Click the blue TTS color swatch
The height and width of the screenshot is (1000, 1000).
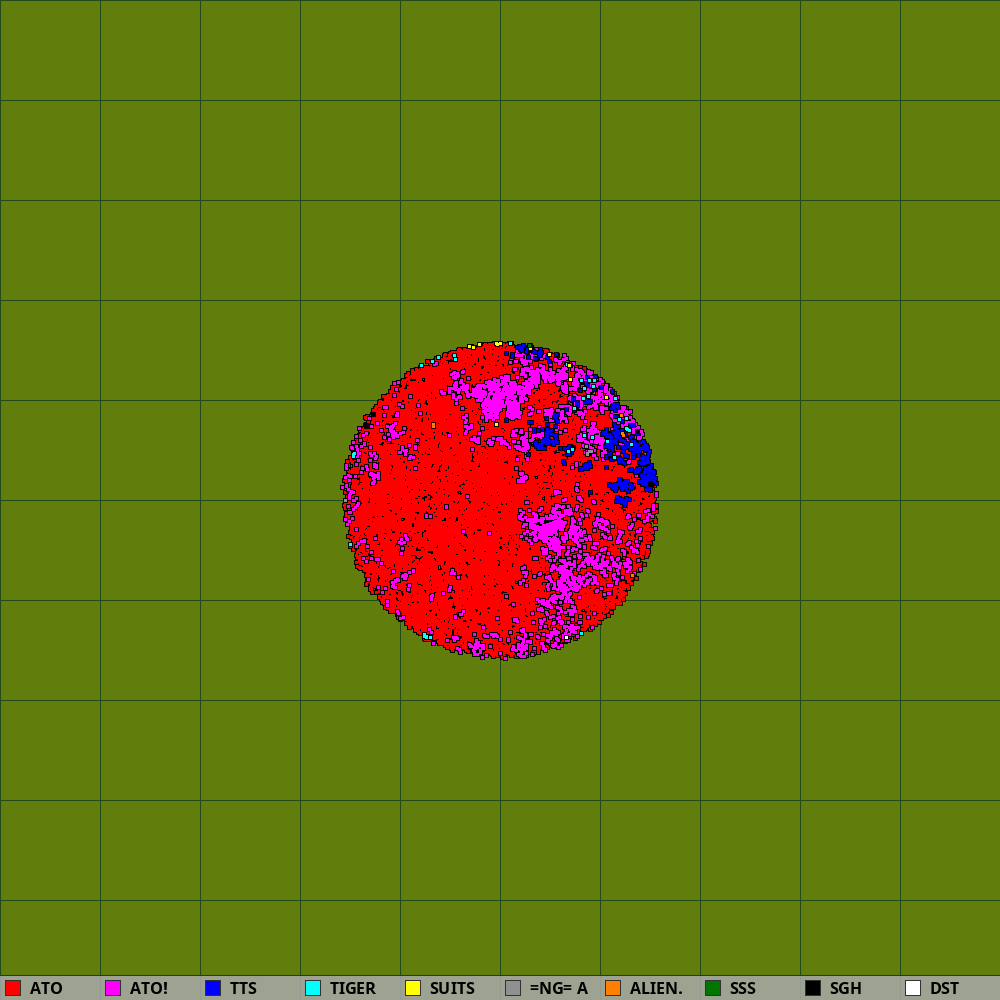coord(213,988)
